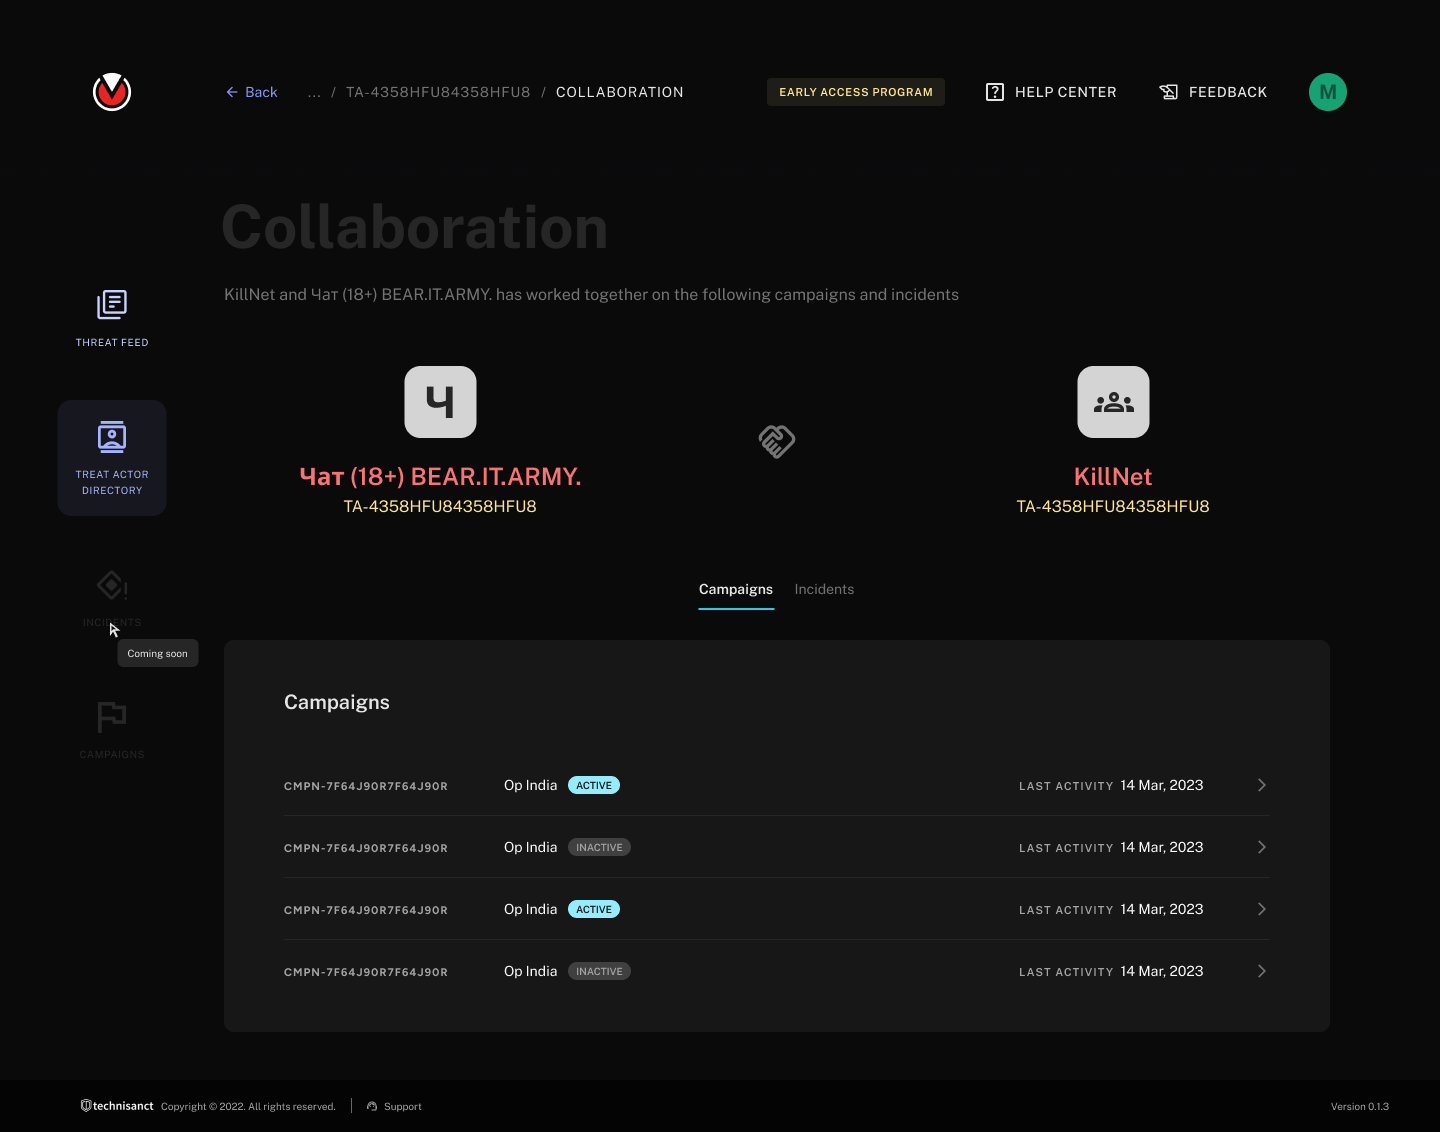Switch to the Incidents tab
This screenshot has width=1440, height=1132.
tap(824, 589)
